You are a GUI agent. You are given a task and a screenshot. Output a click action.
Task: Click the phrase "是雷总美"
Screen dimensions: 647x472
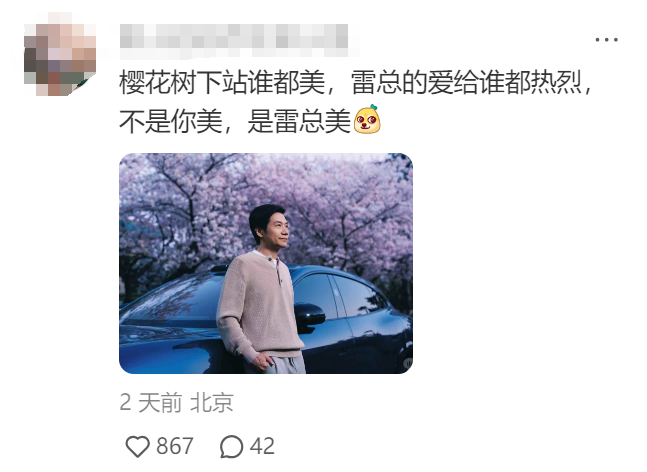click(x=299, y=121)
